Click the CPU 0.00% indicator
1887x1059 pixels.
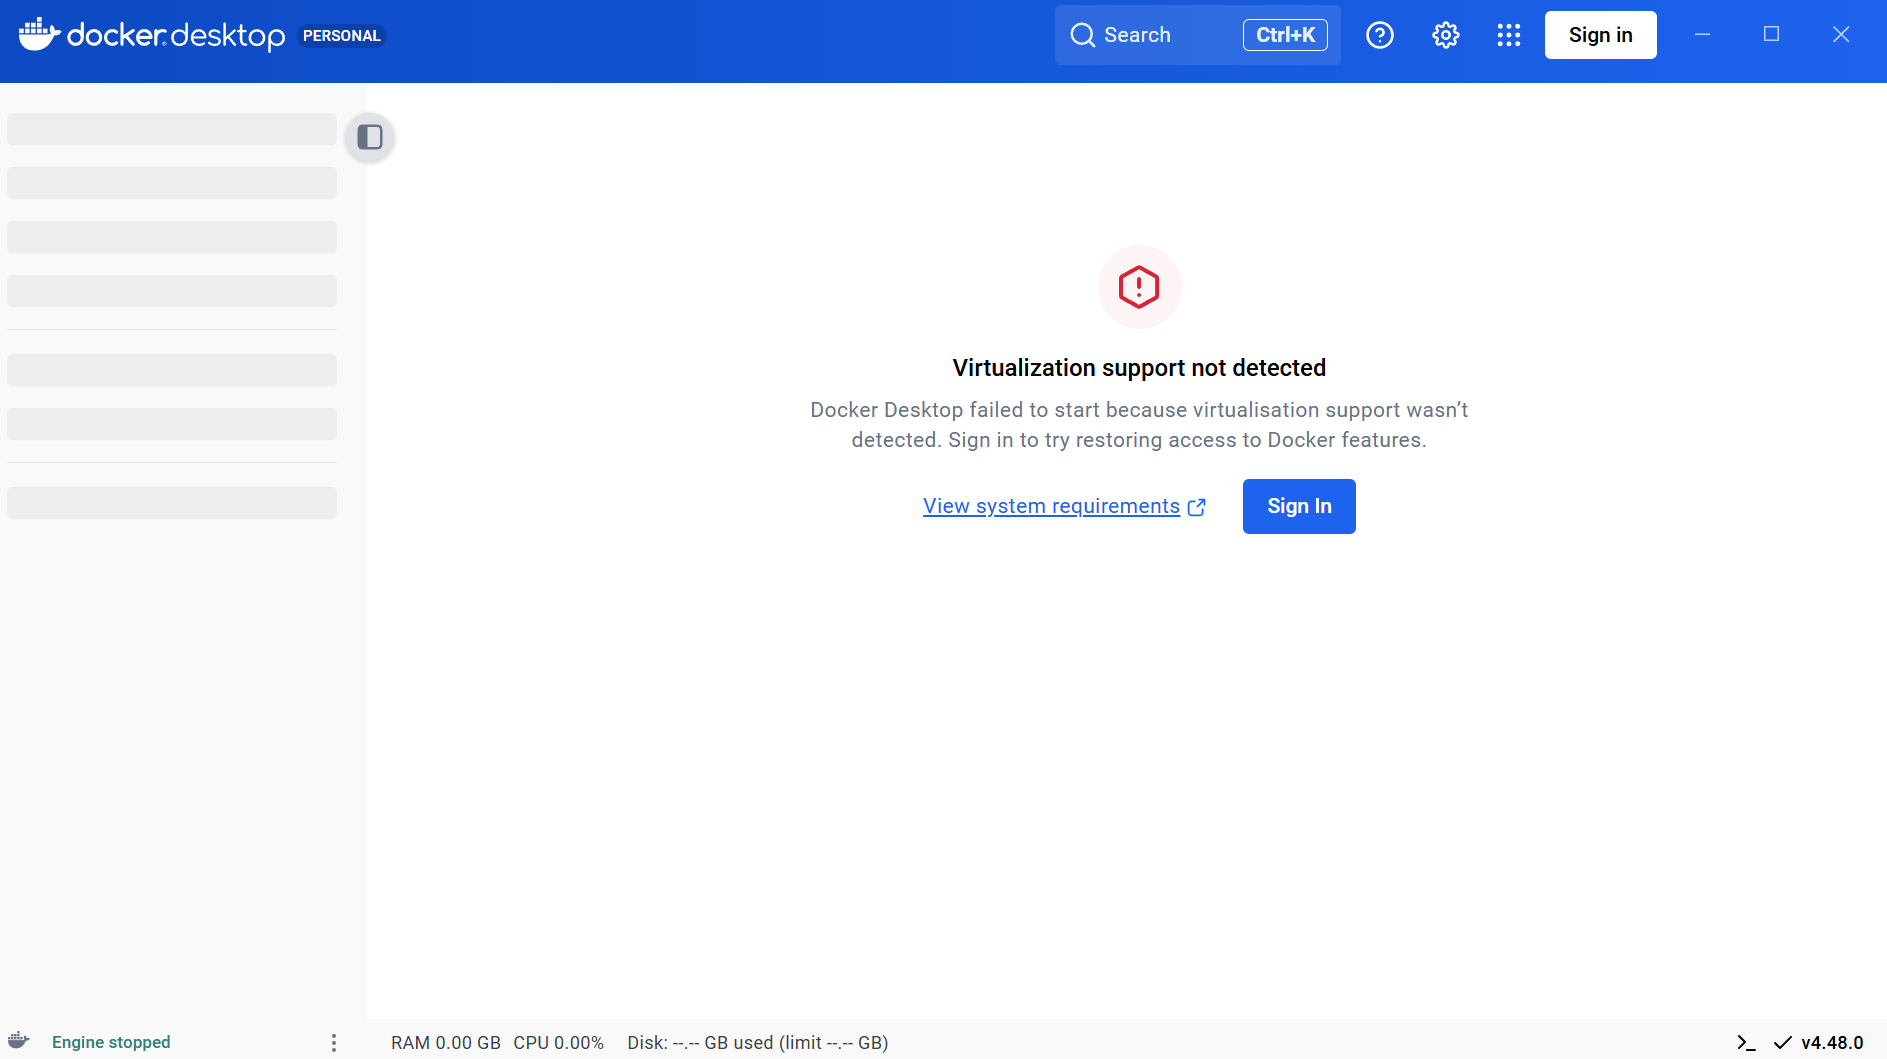point(559,1043)
